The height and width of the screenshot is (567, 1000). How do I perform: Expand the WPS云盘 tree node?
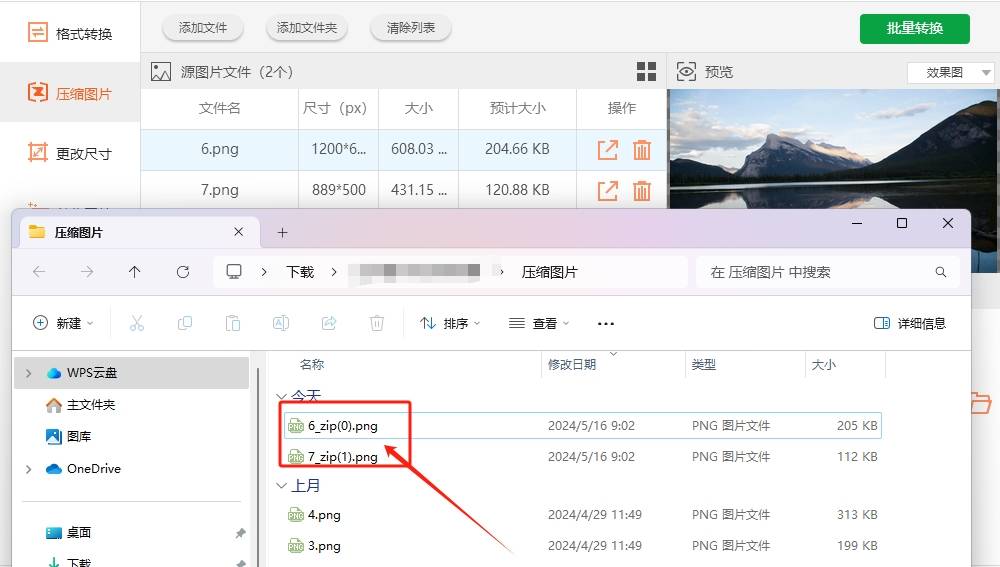28,373
